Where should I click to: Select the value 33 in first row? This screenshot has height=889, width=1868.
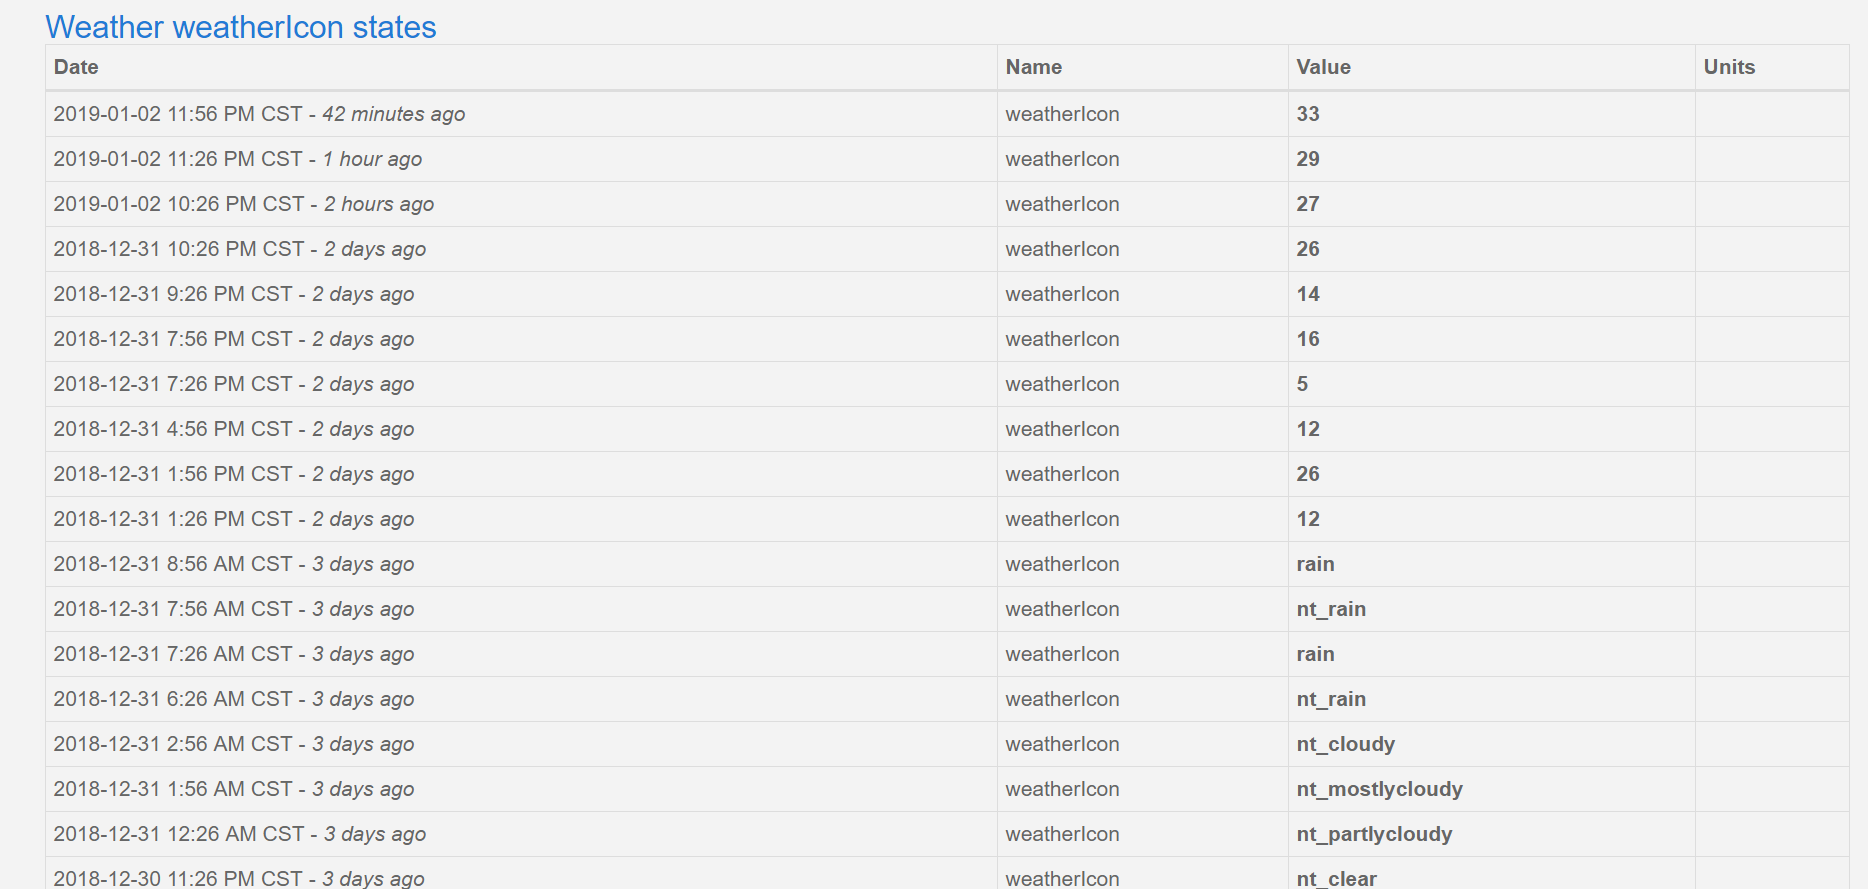(1308, 114)
